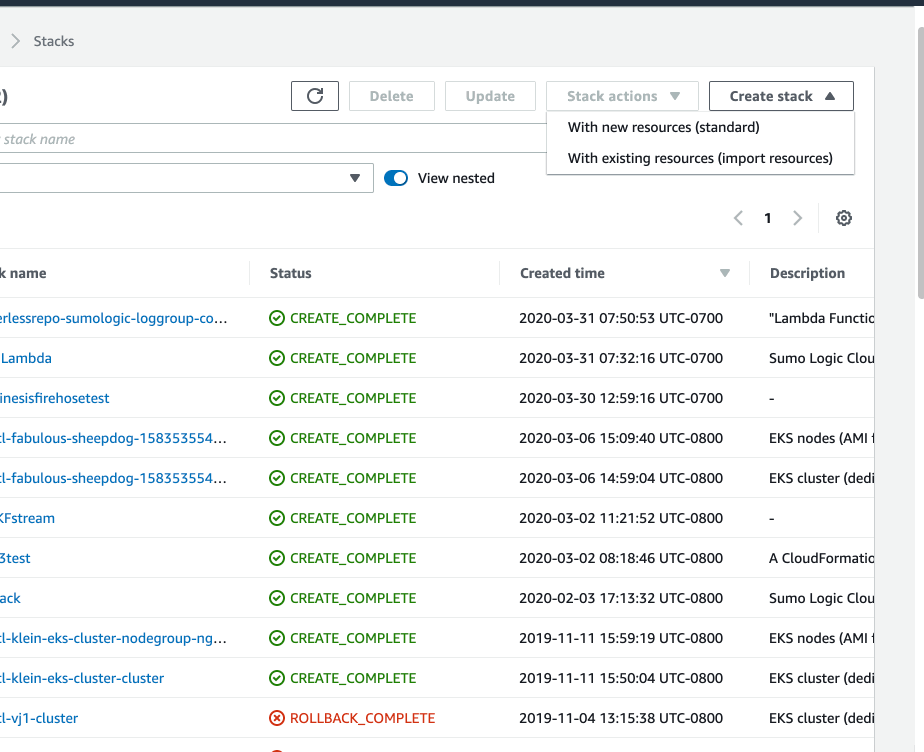Open table preferences gear icon

[x=843, y=218]
